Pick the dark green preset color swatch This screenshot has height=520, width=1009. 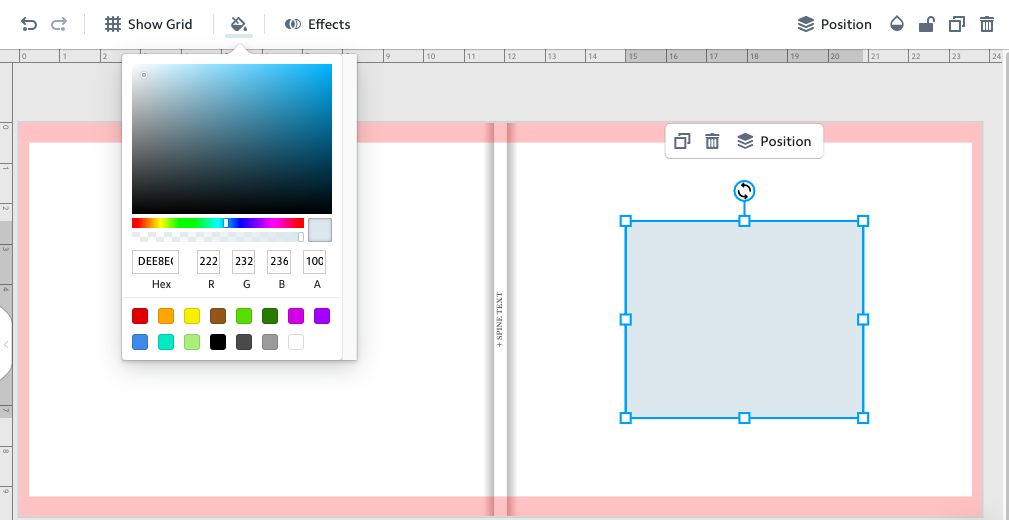[270, 316]
